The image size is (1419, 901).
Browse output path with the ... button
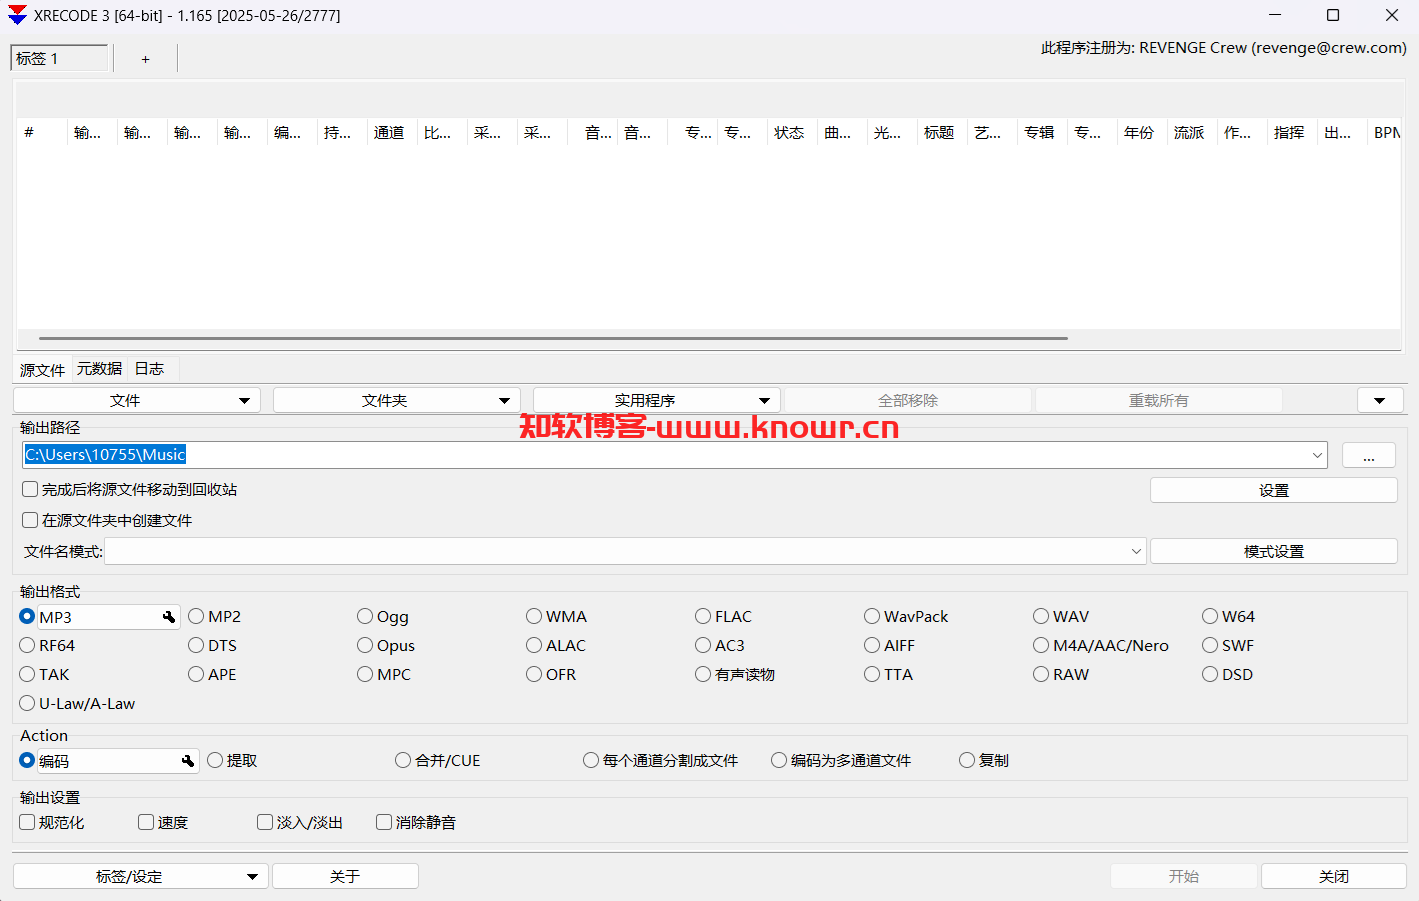click(x=1369, y=456)
